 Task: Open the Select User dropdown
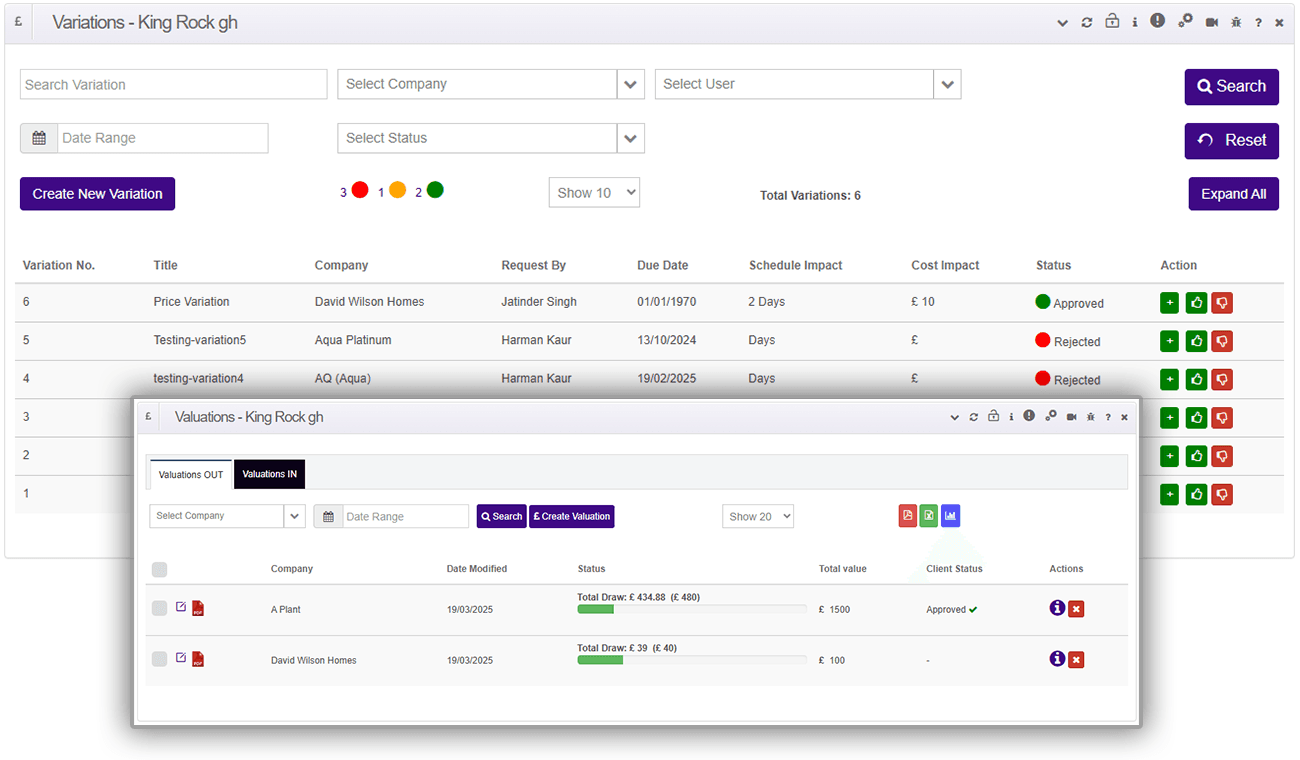tap(808, 84)
